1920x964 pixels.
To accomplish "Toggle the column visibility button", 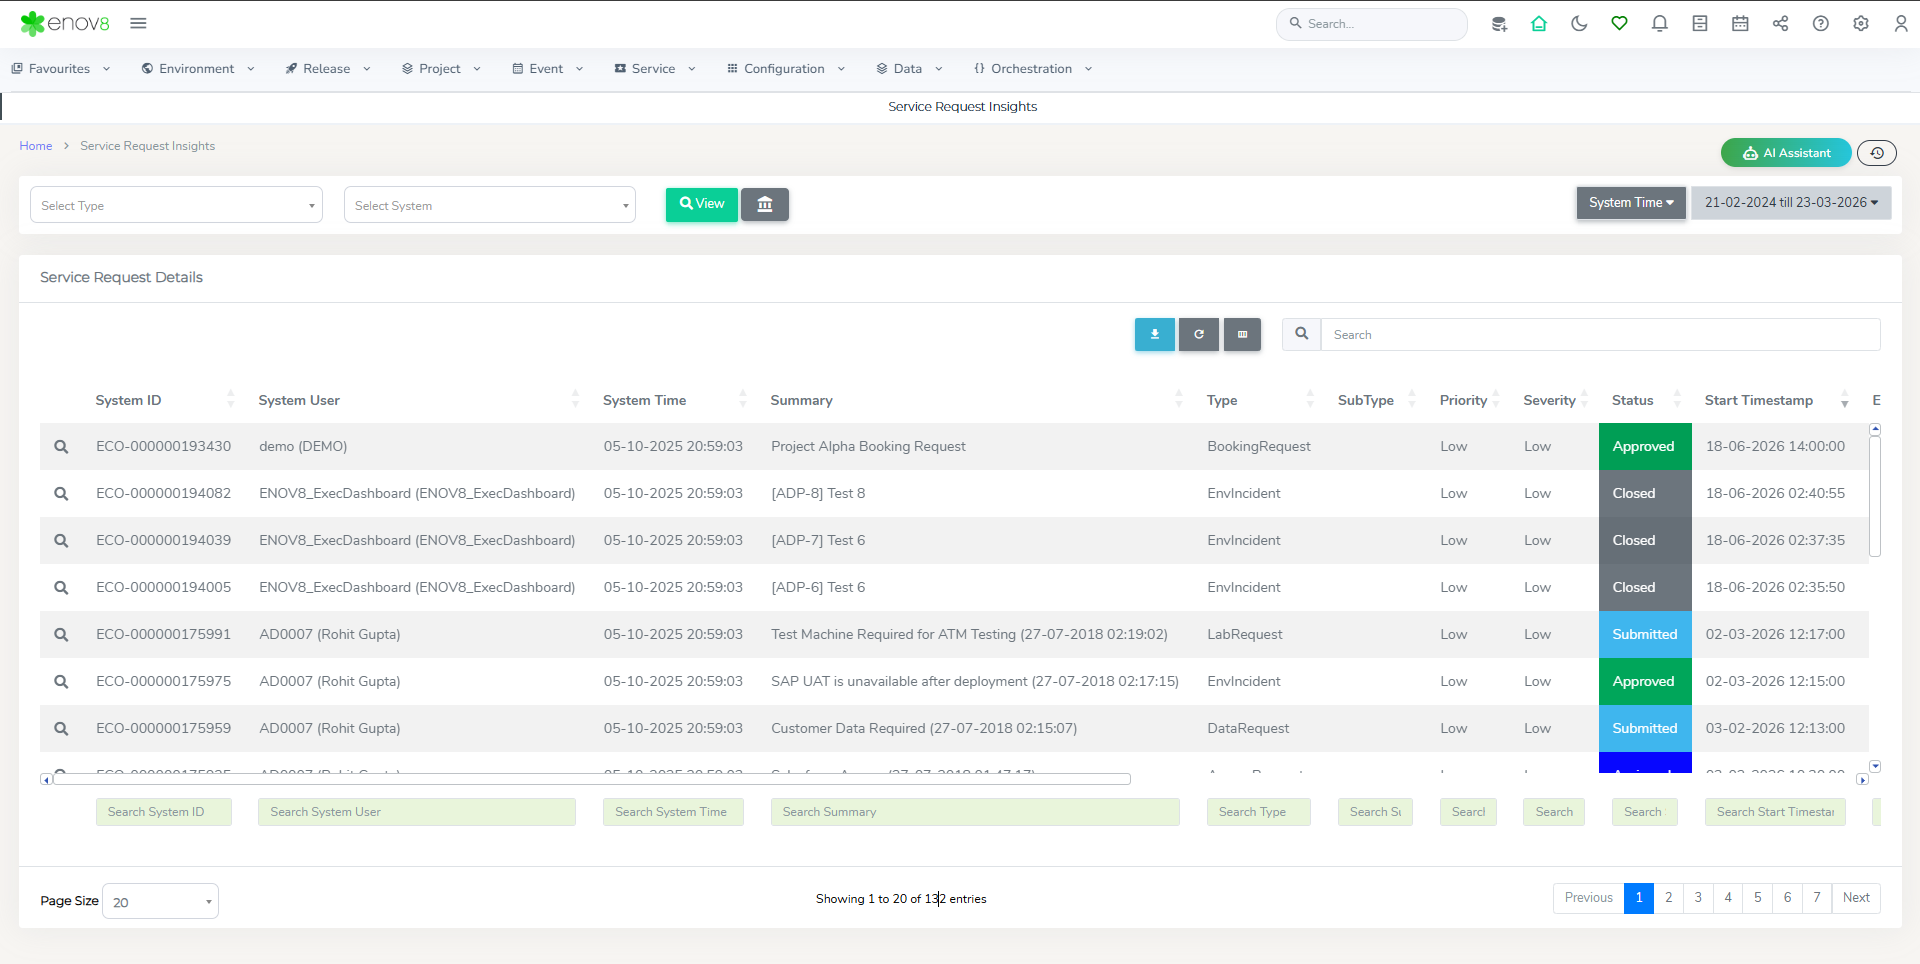I will point(1242,335).
